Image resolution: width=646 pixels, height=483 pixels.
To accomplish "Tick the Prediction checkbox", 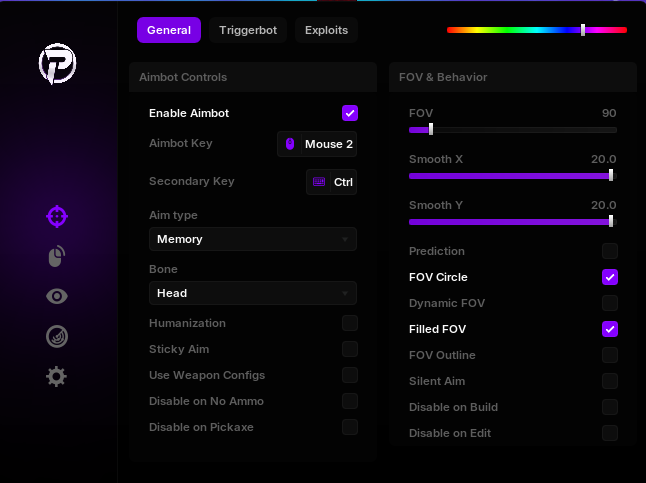I will (609, 251).
